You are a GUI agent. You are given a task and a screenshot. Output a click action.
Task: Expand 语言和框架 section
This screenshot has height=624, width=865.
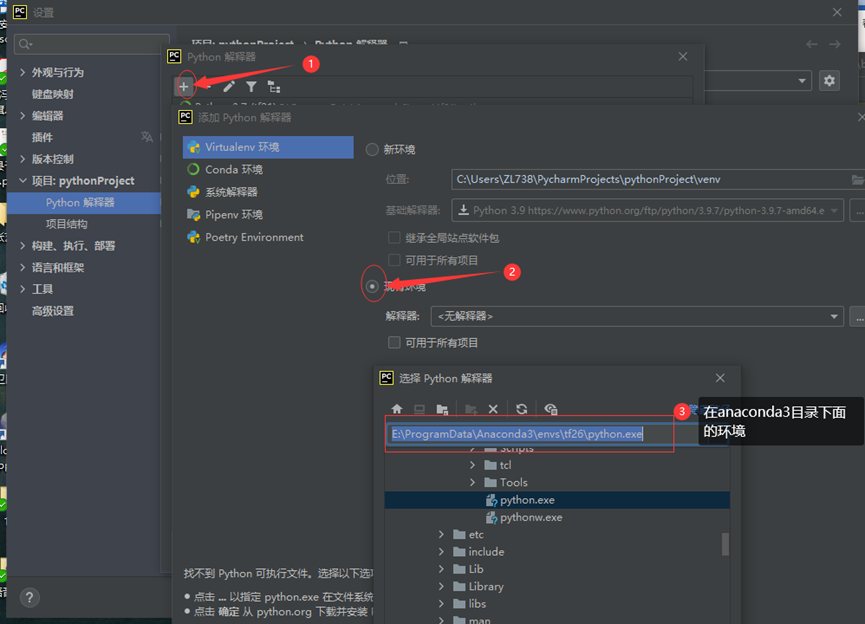click(23, 267)
